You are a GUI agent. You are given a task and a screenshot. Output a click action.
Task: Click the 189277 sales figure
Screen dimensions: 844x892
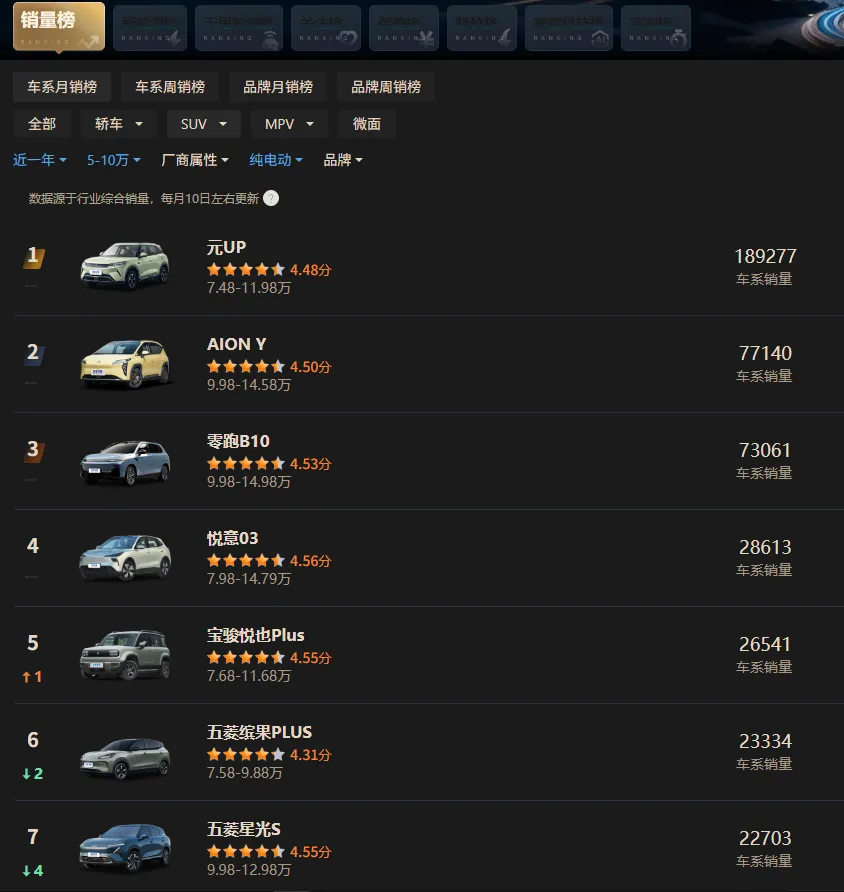pyautogui.click(x=765, y=257)
